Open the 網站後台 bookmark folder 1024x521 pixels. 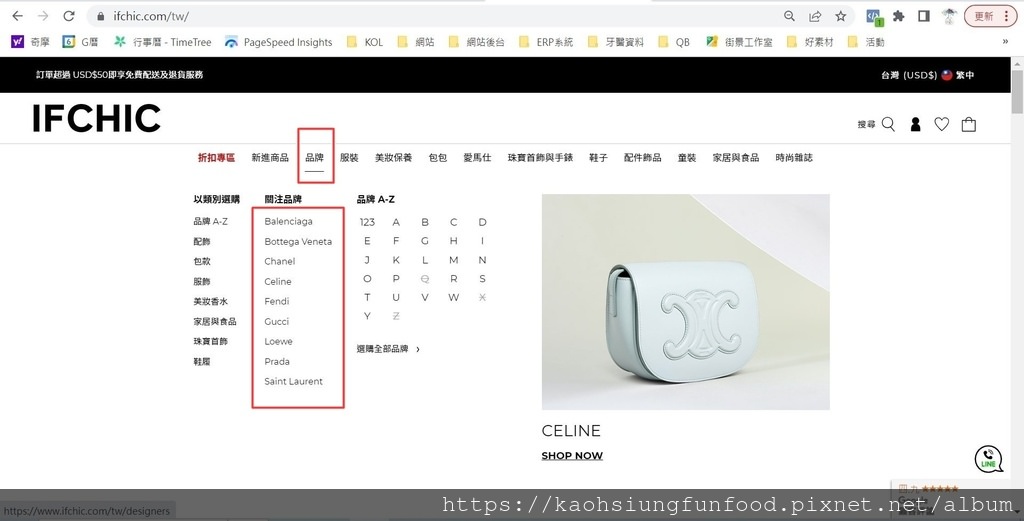point(476,42)
